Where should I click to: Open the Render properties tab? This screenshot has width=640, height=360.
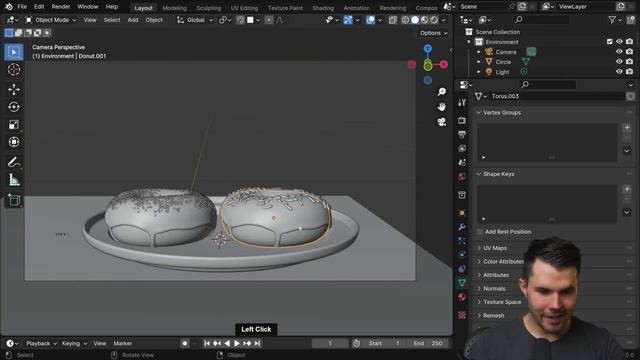coord(462,120)
